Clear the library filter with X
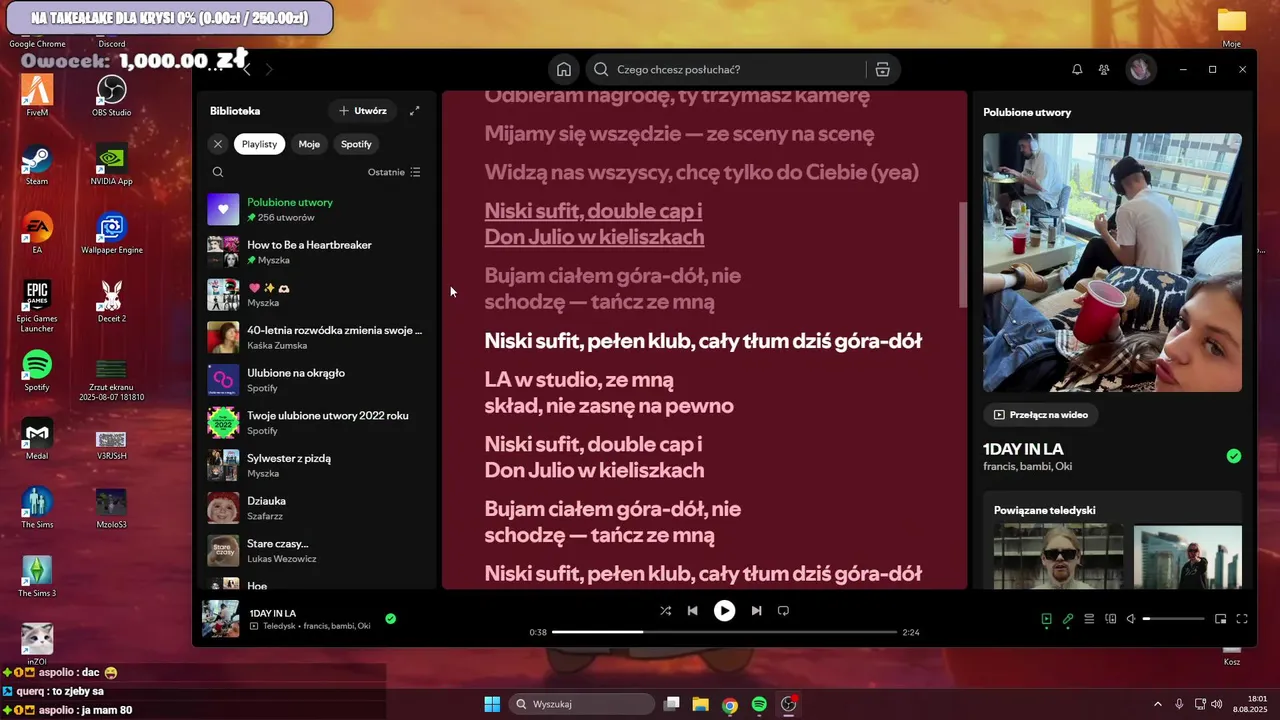This screenshot has height=720, width=1280. tap(218, 144)
